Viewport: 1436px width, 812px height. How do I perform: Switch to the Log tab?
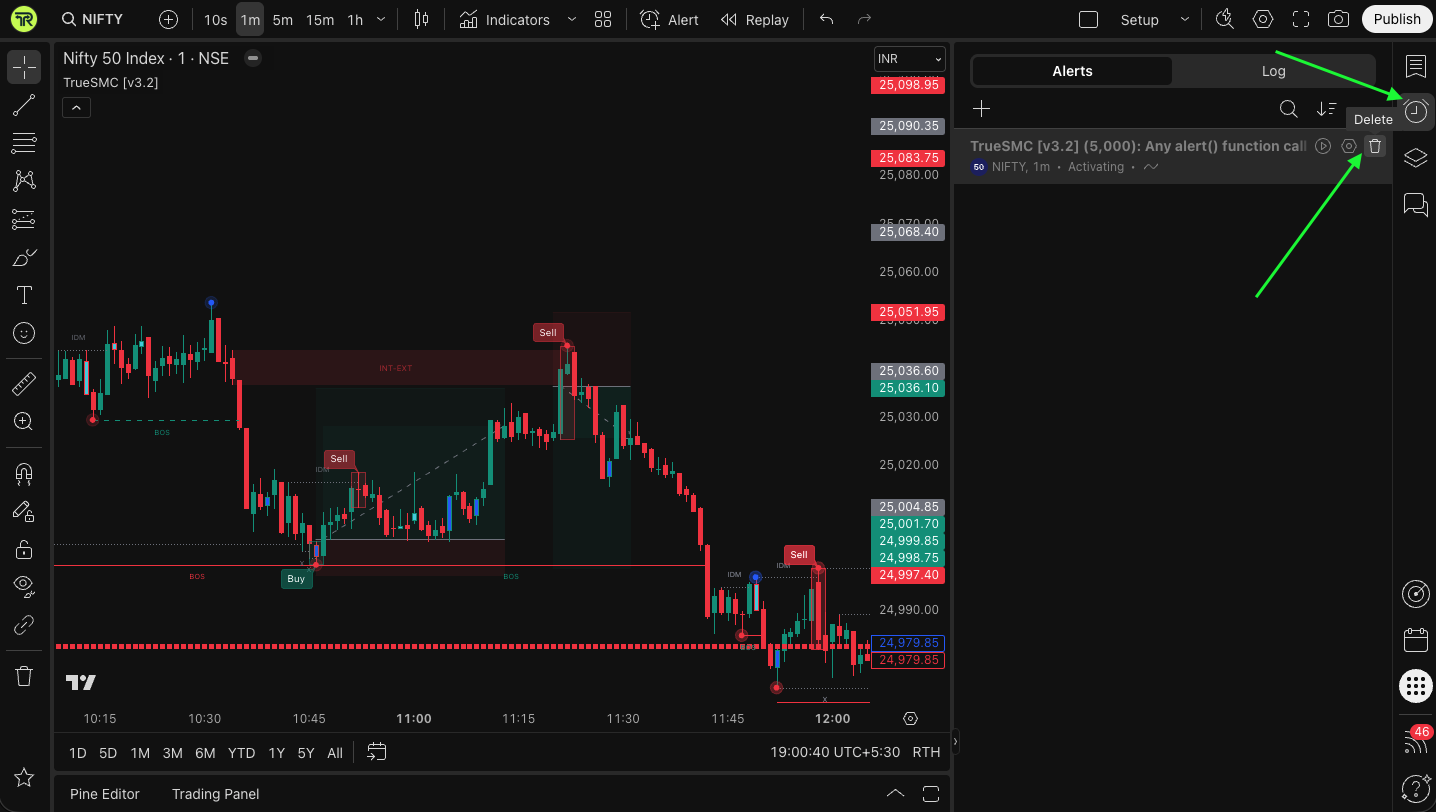click(x=1273, y=71)
